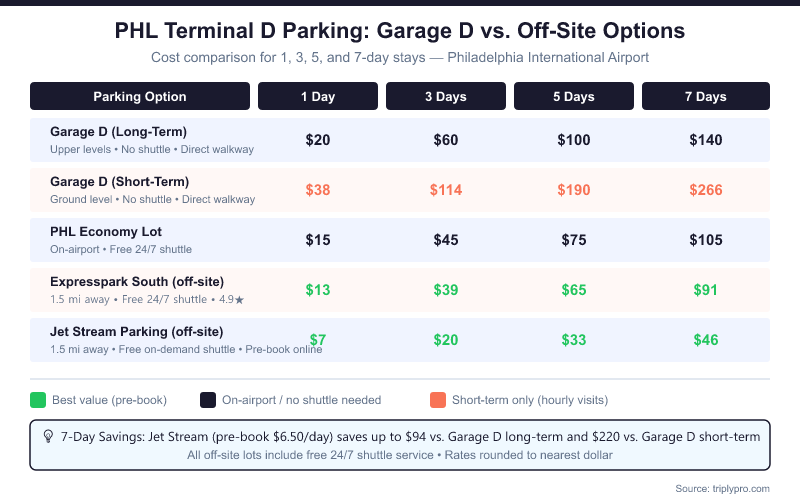
Task: Select the 3 Days column header
Action: (x=446, y=97)
